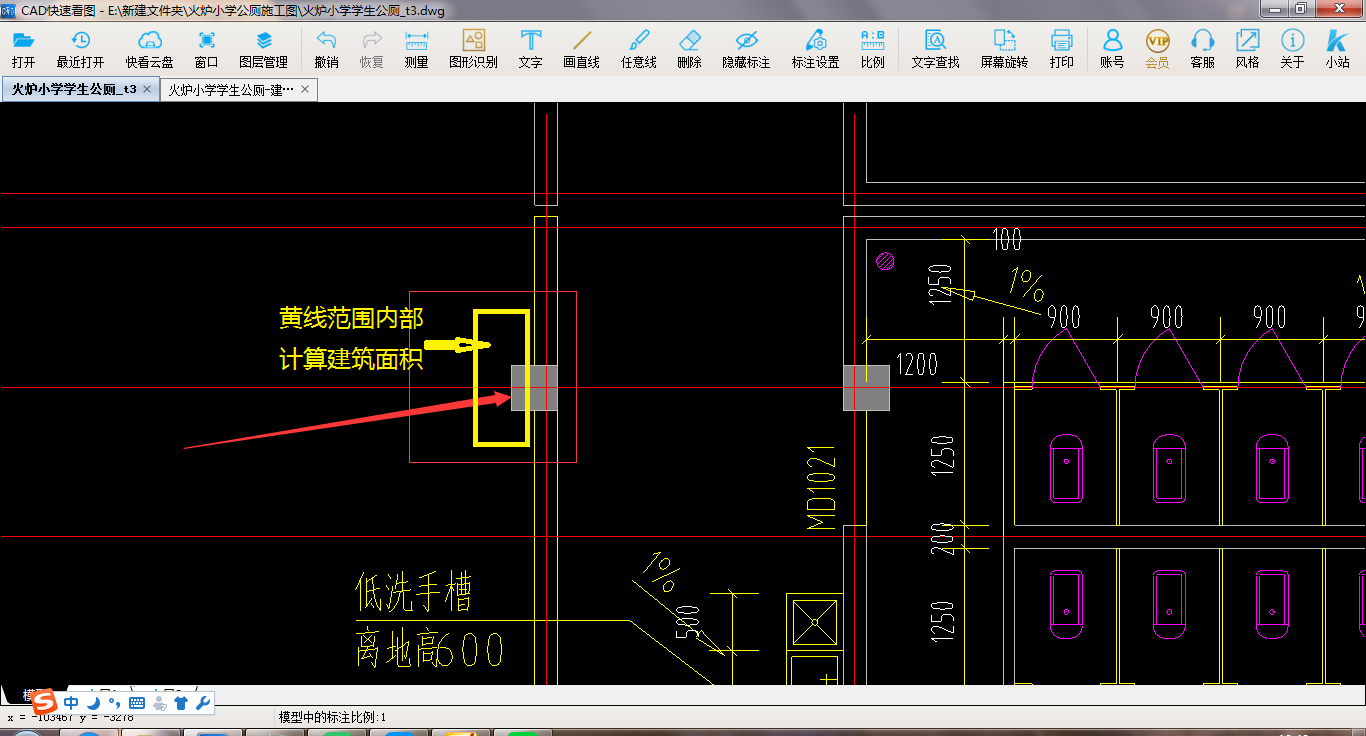The image size is (1366, 736).
Task: Open the 快看云盘 cloud drive
Action: tap(149, 49)
